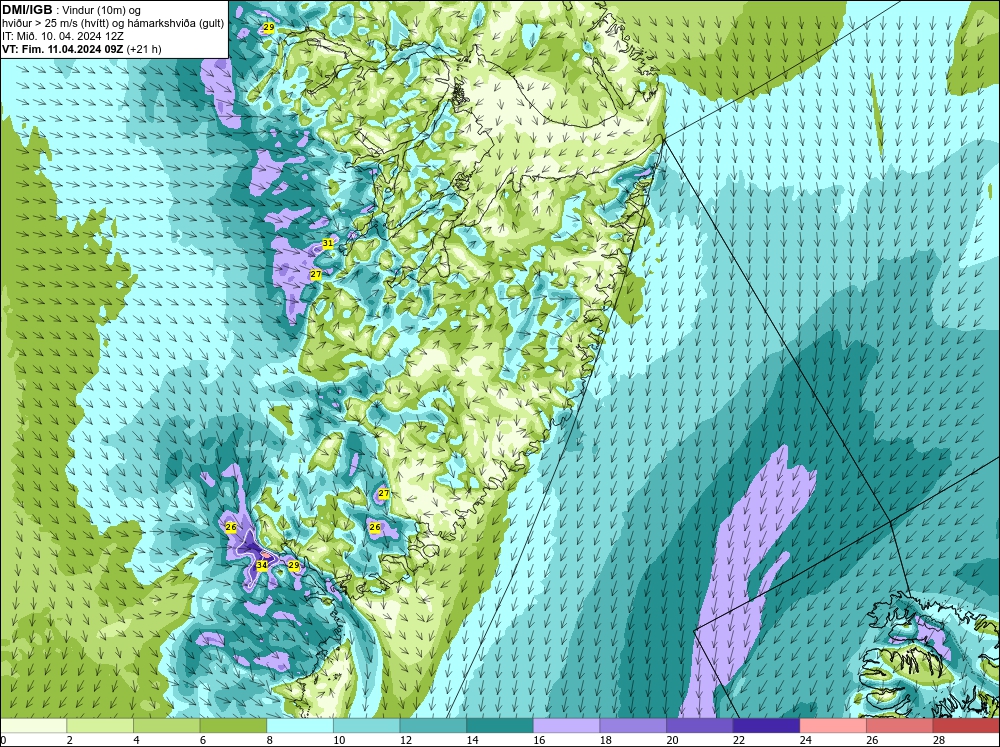Click the 10–12 m/s turquoise legend swatch
The image size is (1000, 747).
coord(366,726)
